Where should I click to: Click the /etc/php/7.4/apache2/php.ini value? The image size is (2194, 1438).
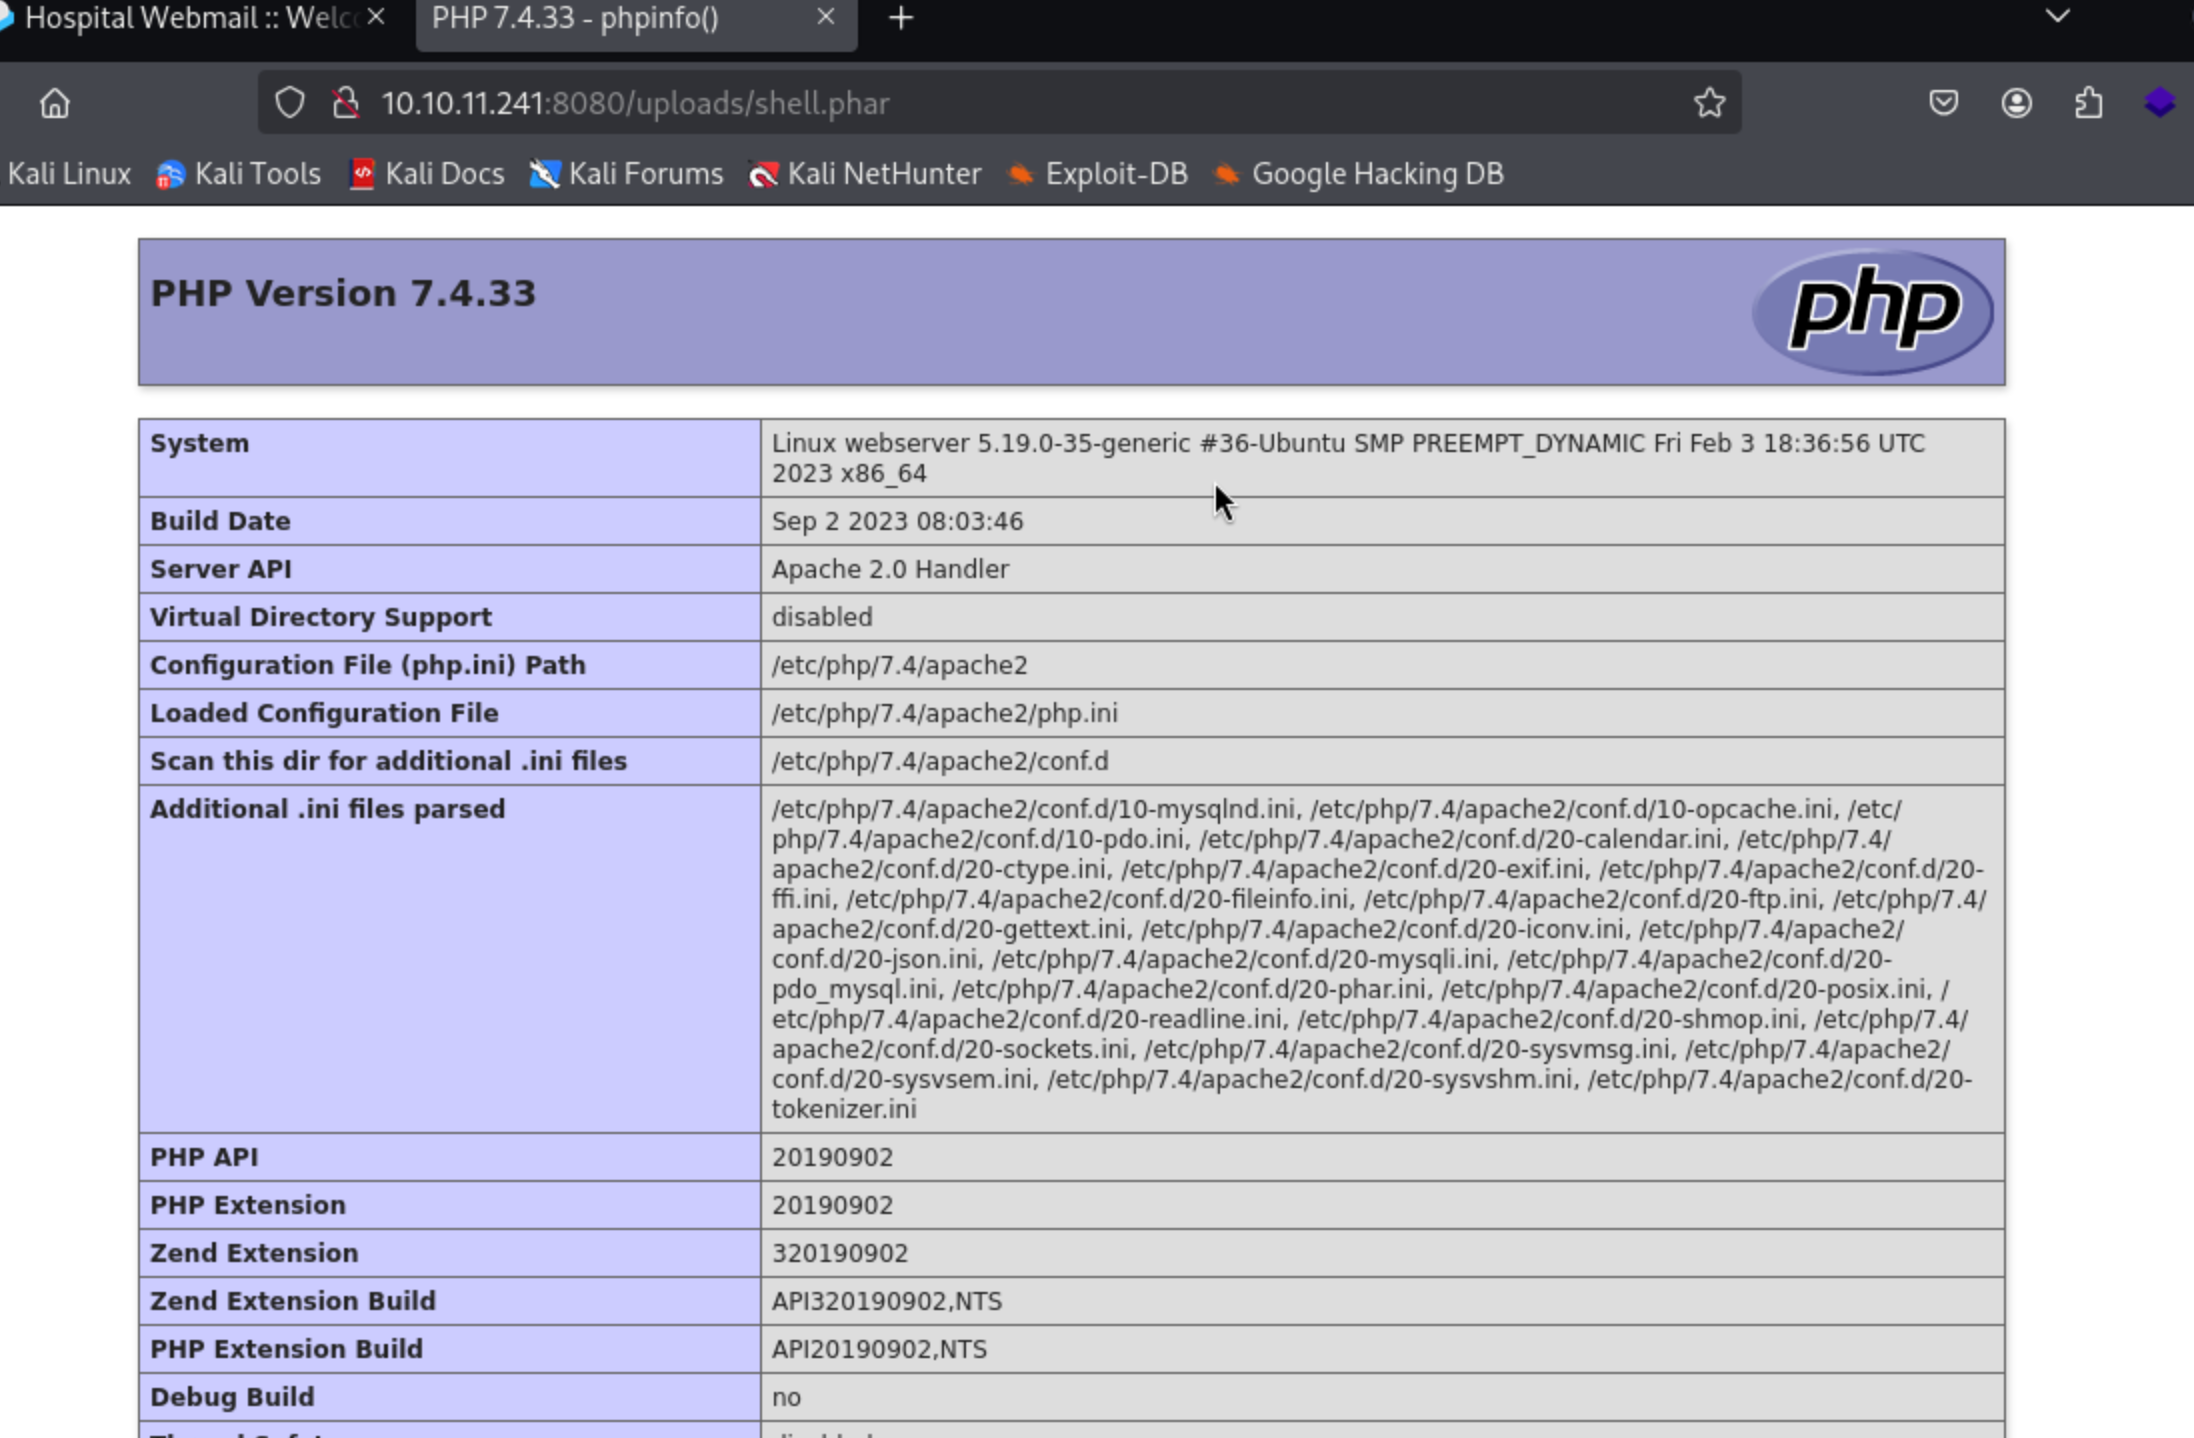tap(945, 713)
